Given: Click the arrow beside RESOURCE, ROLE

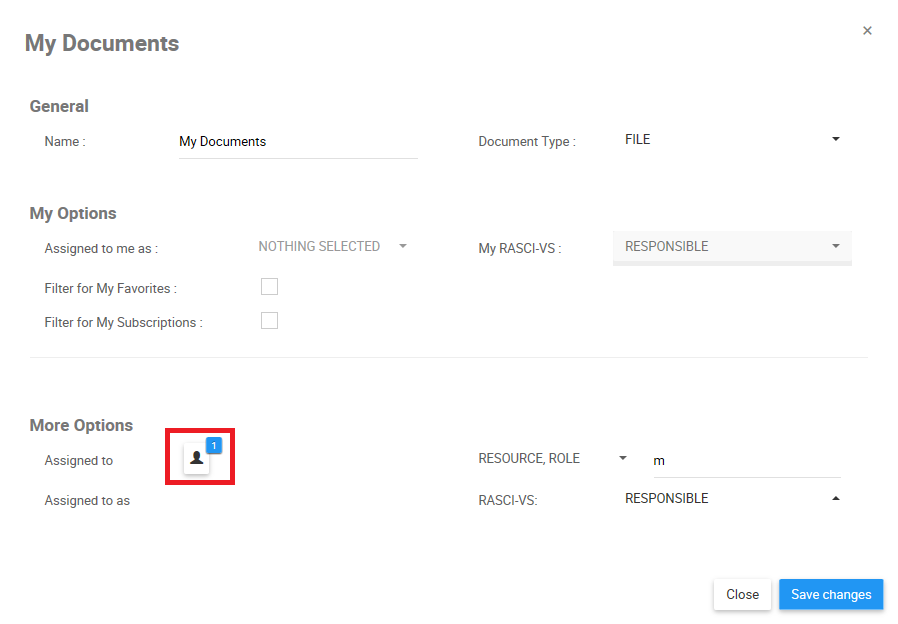Looking at the screenshot, I should coord(623,458).
